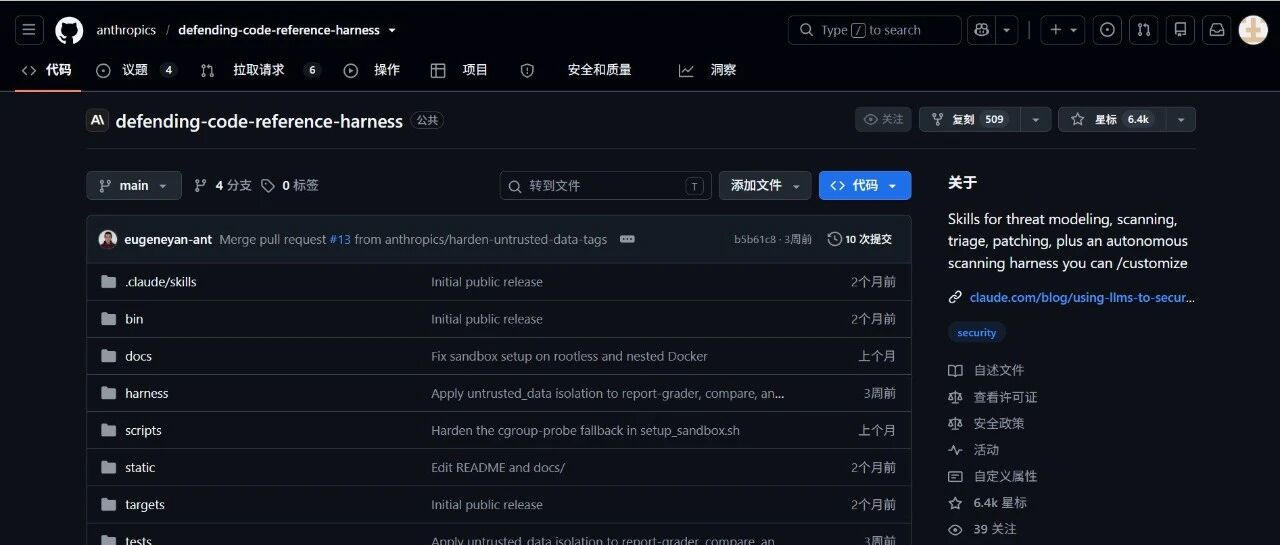Expand the fork options dropdown arrow

point(1035,119)
